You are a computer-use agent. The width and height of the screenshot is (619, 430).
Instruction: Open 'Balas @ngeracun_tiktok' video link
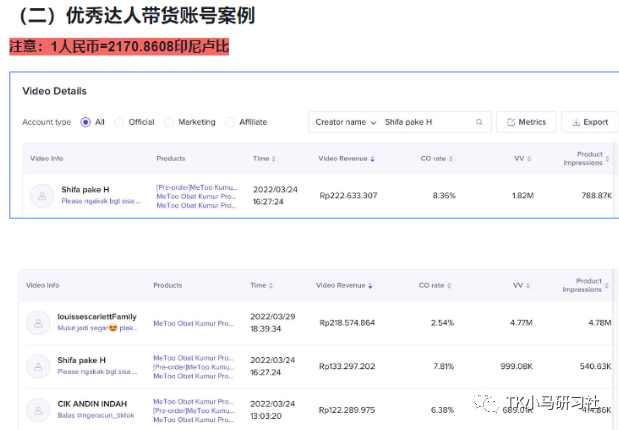(96, 415)
